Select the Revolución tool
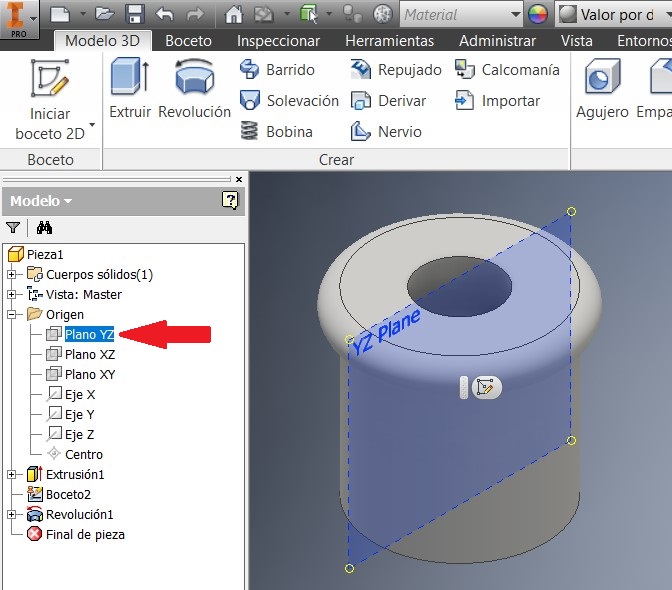Screen dimensions: 672x590 (195, 88)
